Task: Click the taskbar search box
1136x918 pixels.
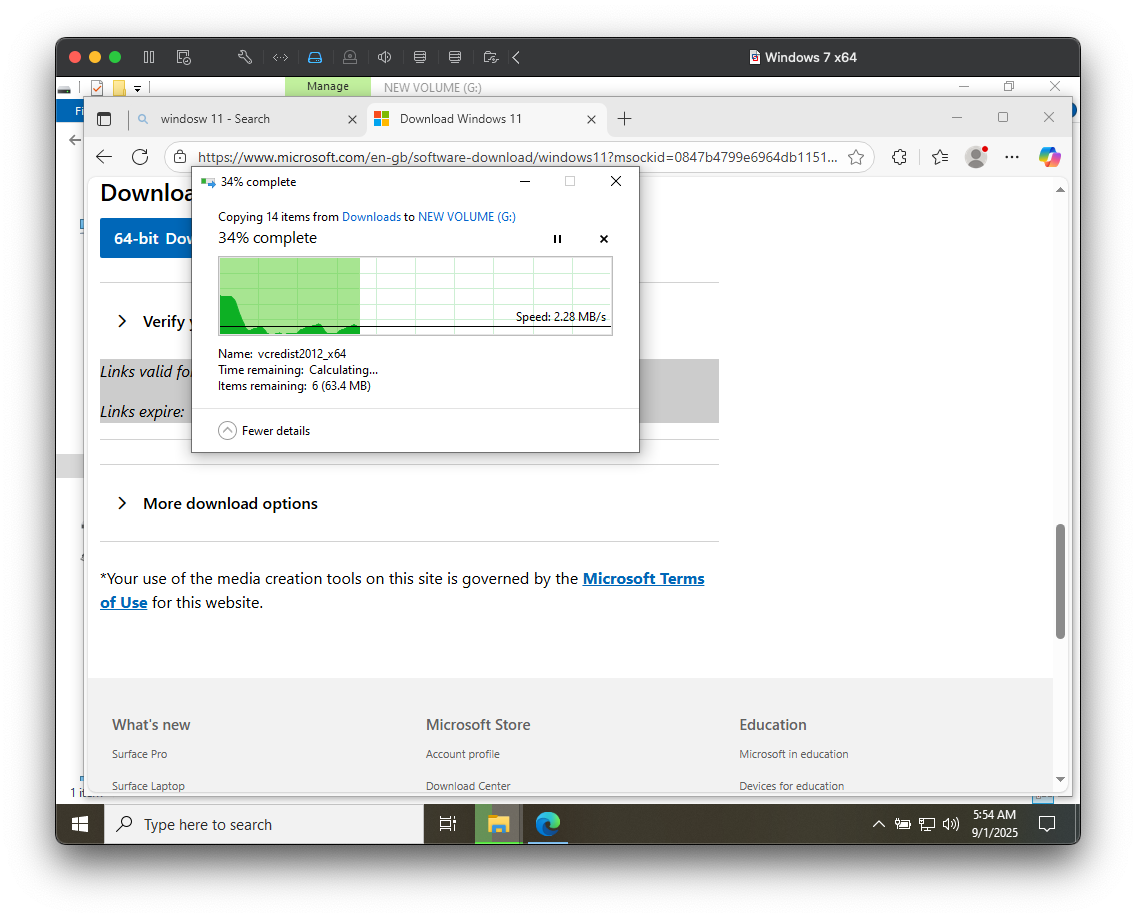Action: click(x=264, y=825)
